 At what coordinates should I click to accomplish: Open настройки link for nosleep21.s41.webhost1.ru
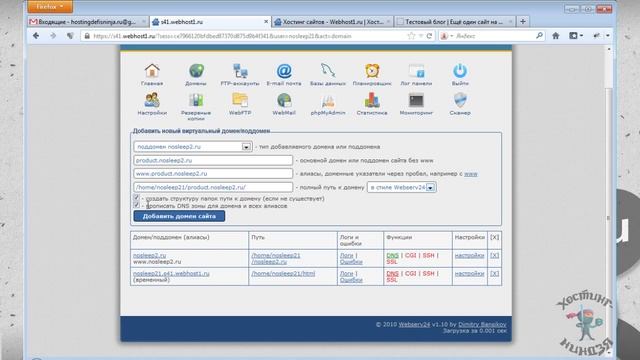pos(469,273)
